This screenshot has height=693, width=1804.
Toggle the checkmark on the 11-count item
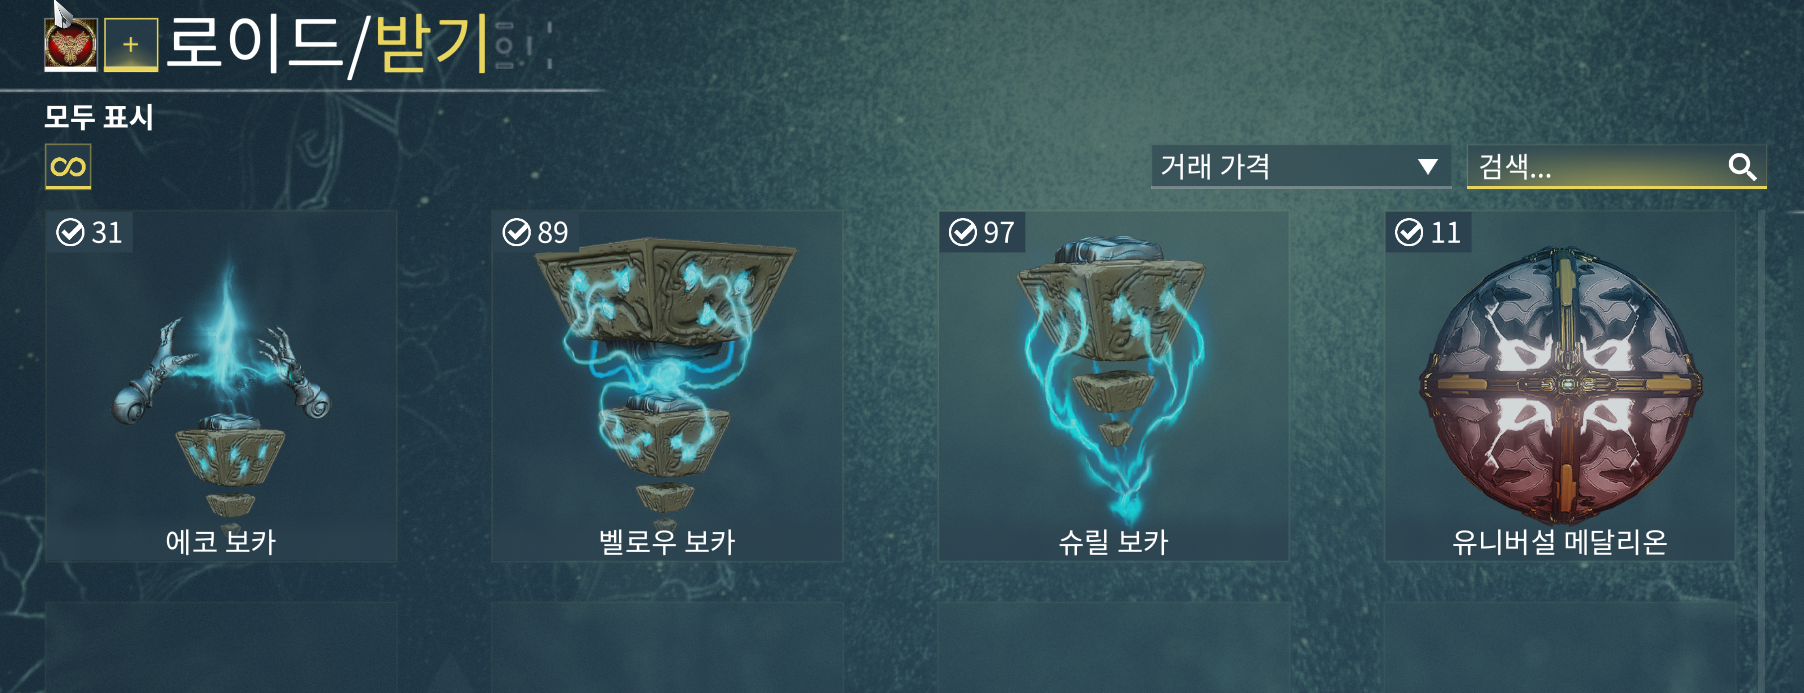point(1409,232)
